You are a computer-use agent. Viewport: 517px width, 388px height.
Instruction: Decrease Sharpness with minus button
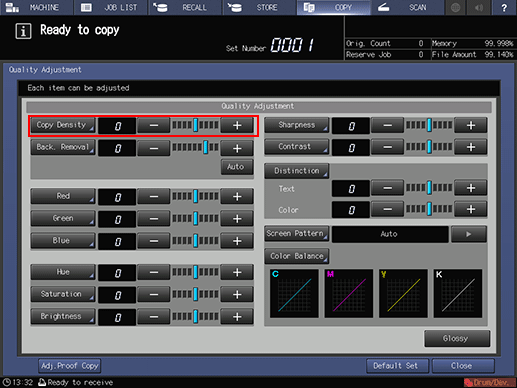[387, 126]
